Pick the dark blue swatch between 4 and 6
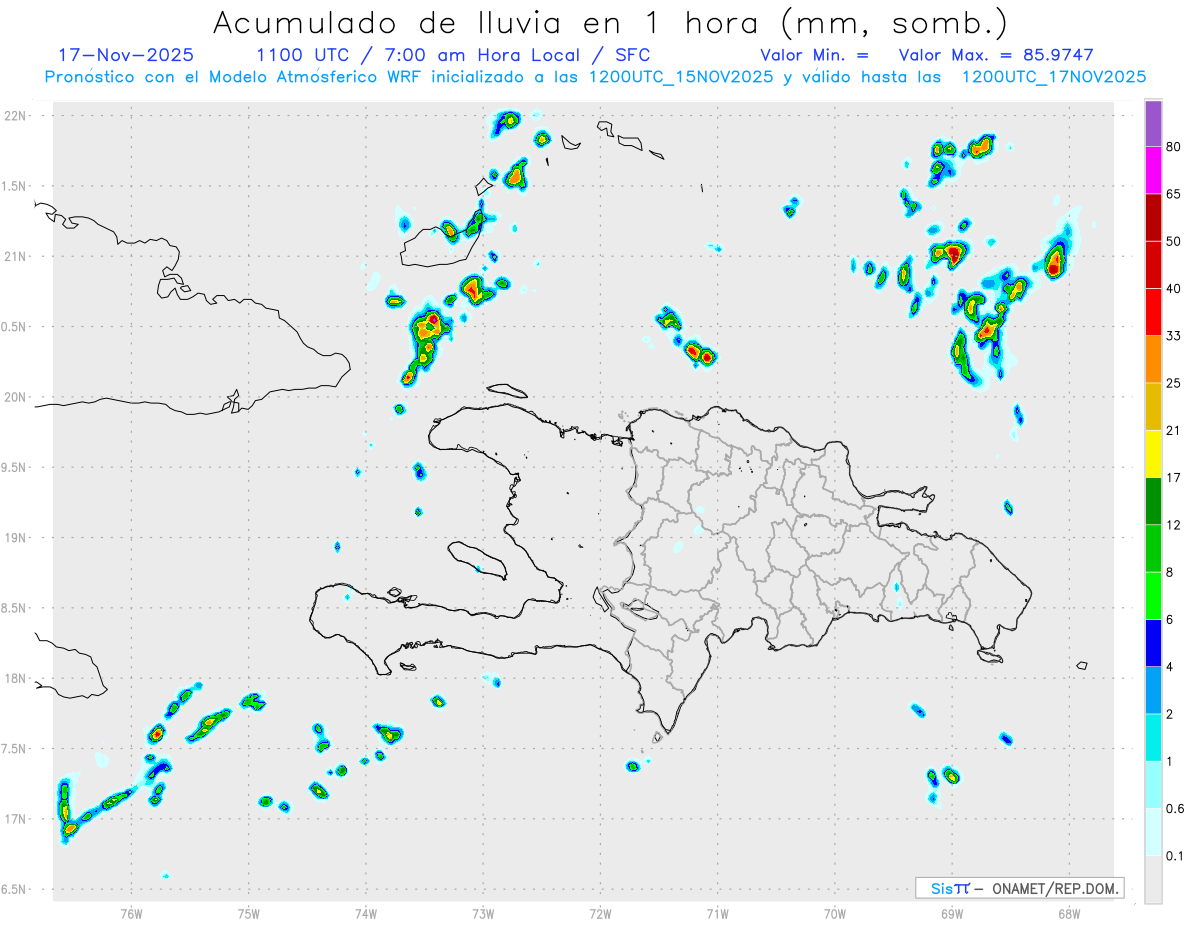The image size is (1200, 927). point(1153,643)
